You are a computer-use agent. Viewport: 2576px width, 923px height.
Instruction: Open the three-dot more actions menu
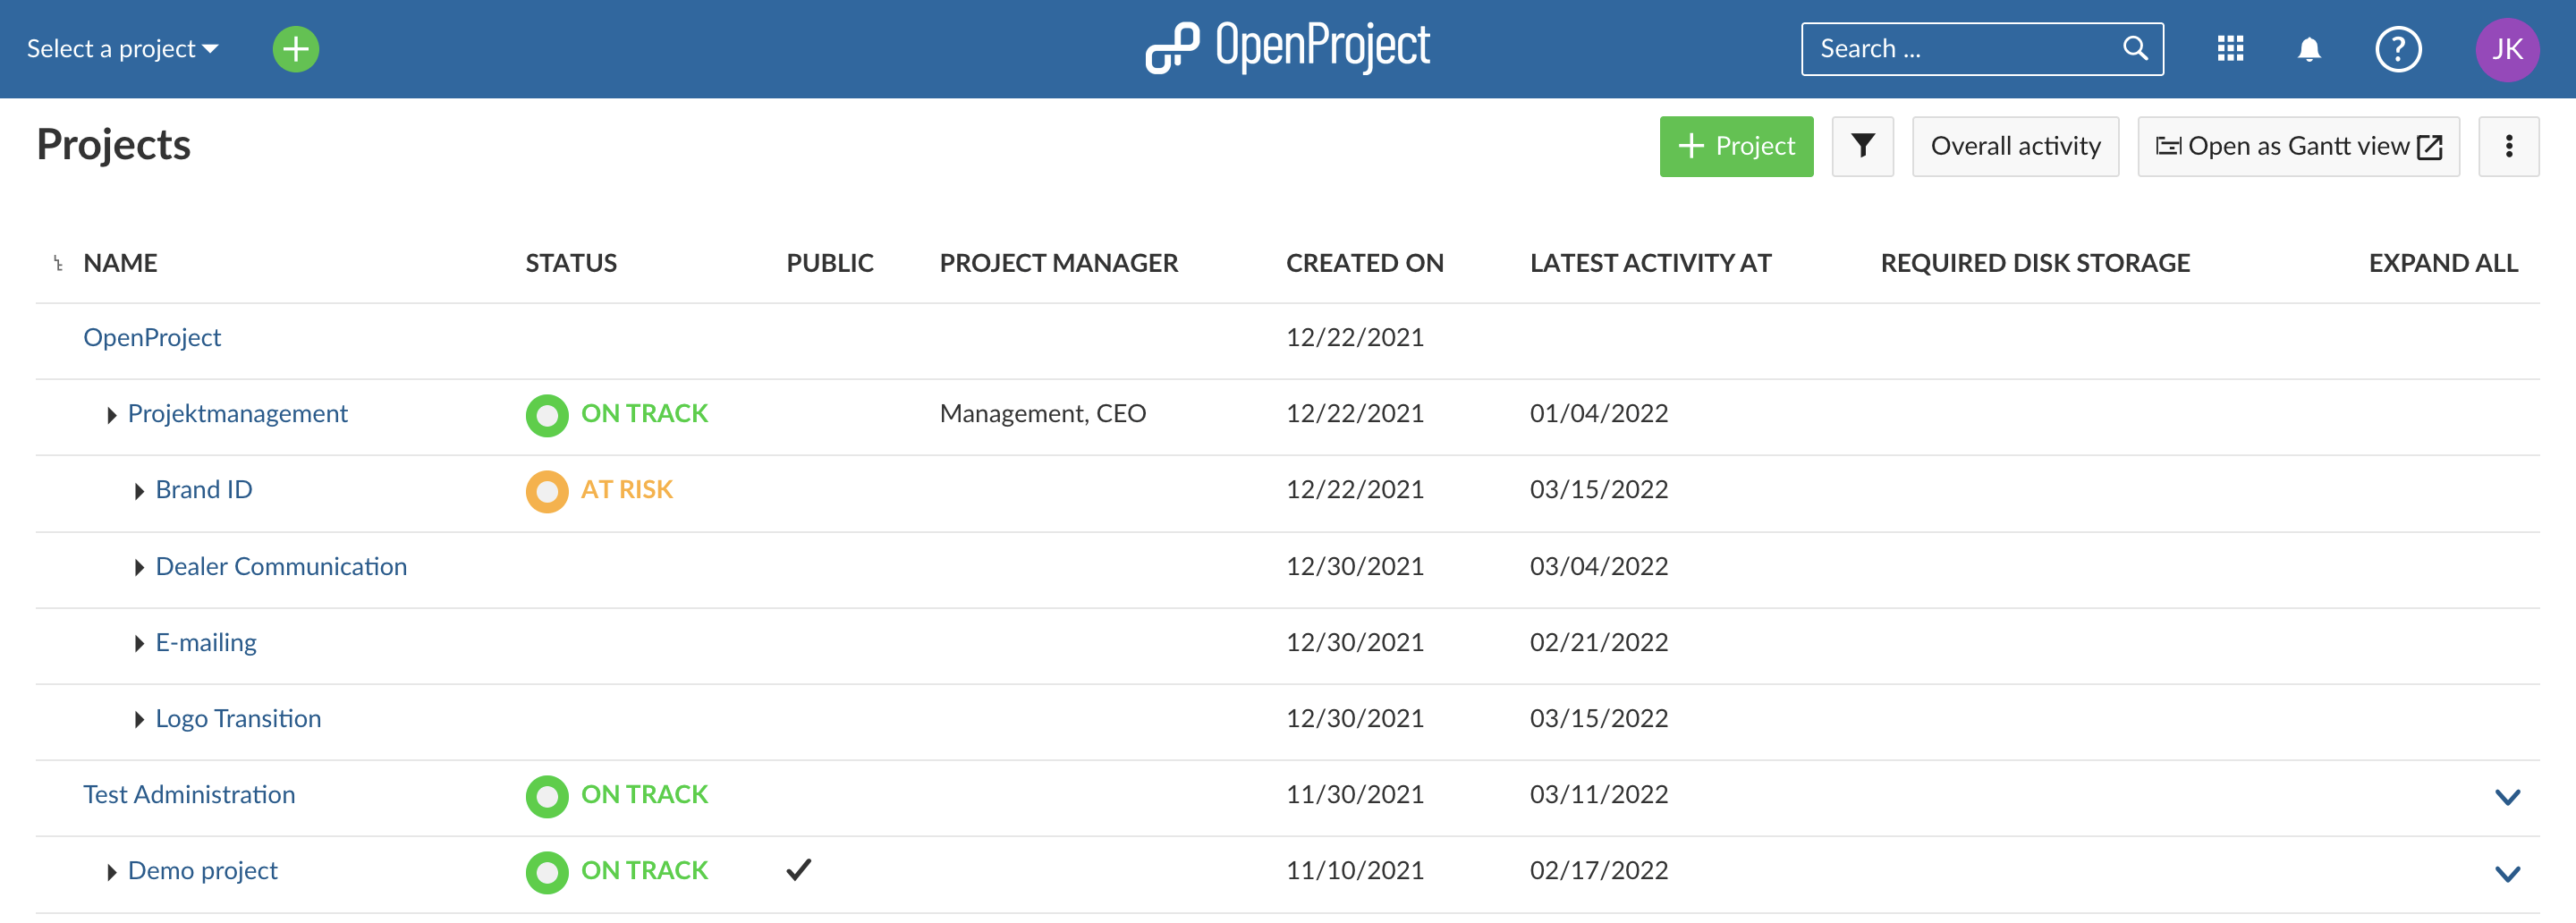[2508, 146]
